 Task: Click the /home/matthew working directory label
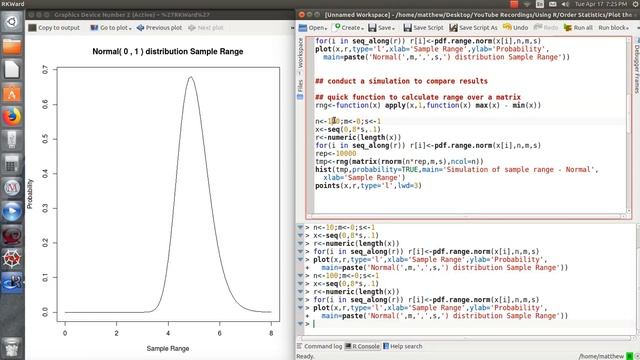(602, 356)
